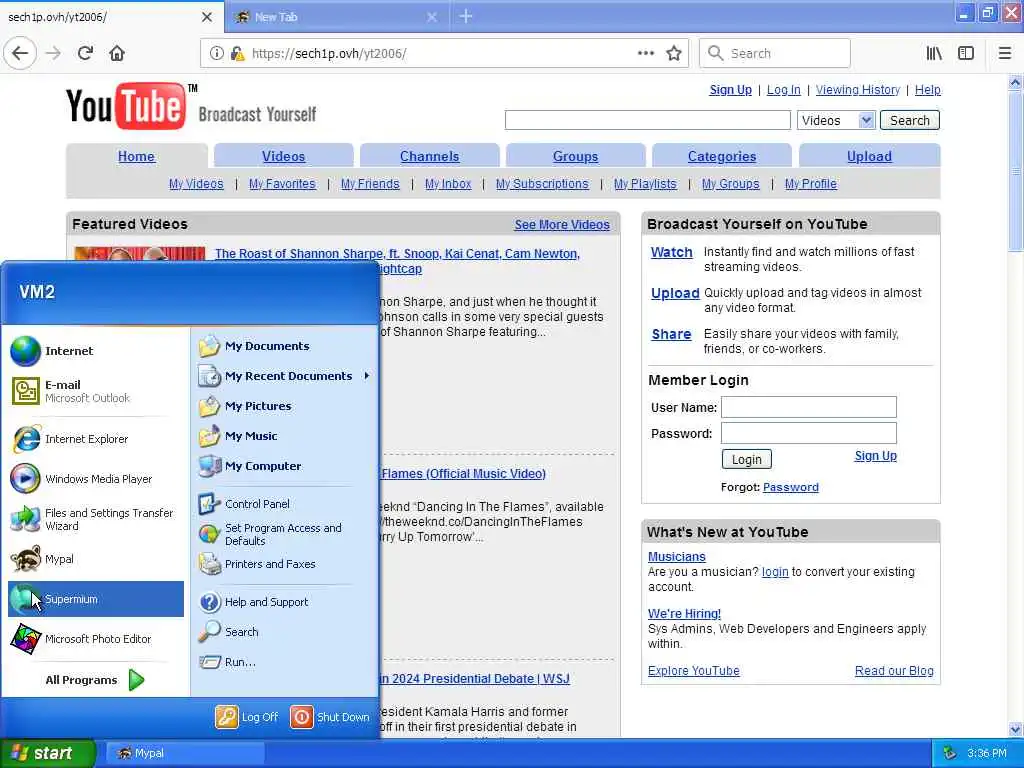The image size is (1024, 768).
Task: Open E-mail Microsoft Outlook
Action: tap(95, 391)
